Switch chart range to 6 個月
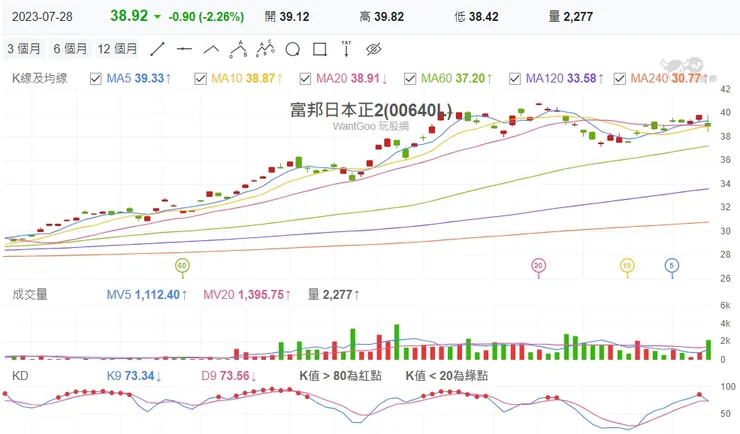 [70, 49]
